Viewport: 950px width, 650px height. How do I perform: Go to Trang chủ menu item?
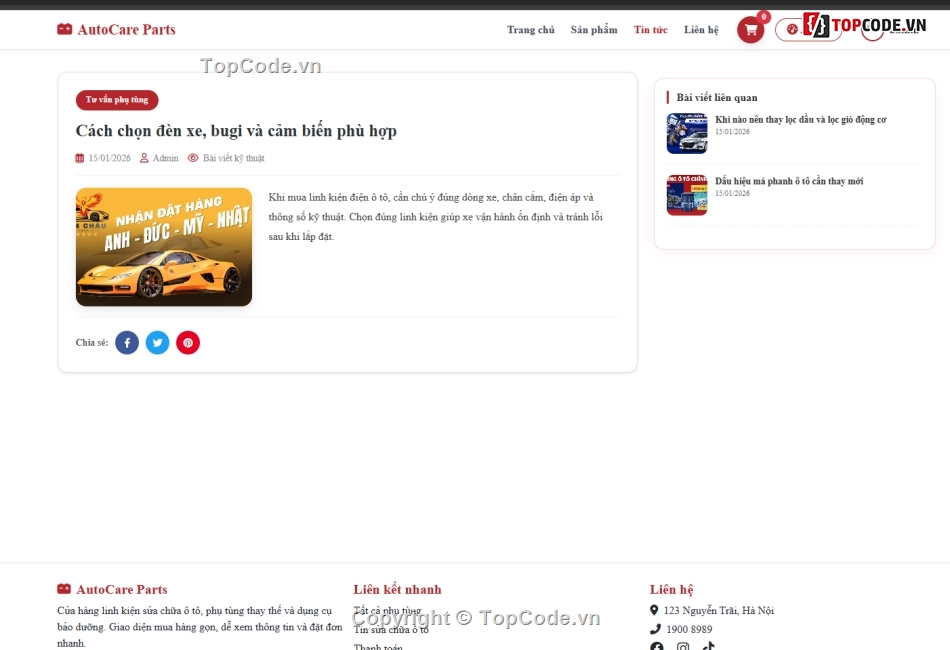click(531, 30)
